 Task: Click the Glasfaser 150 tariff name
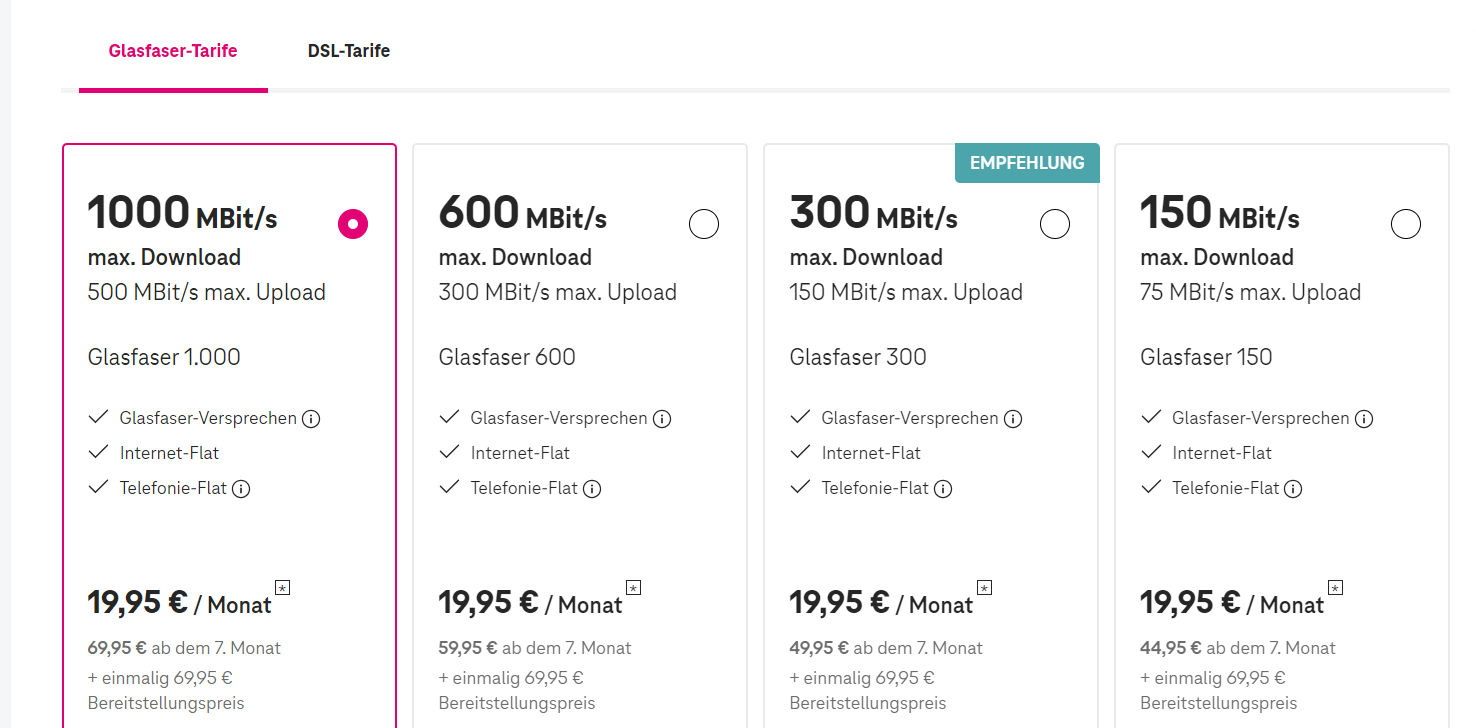point(1206,357)
